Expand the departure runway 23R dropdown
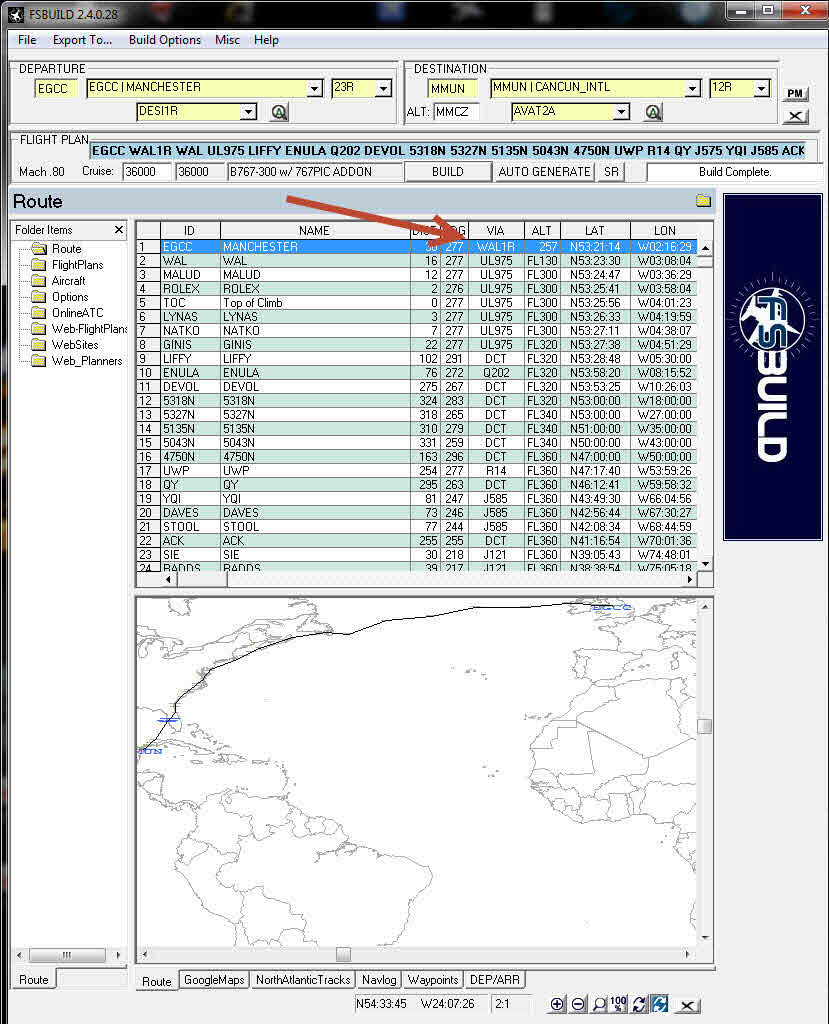 (x=384, y=88)
